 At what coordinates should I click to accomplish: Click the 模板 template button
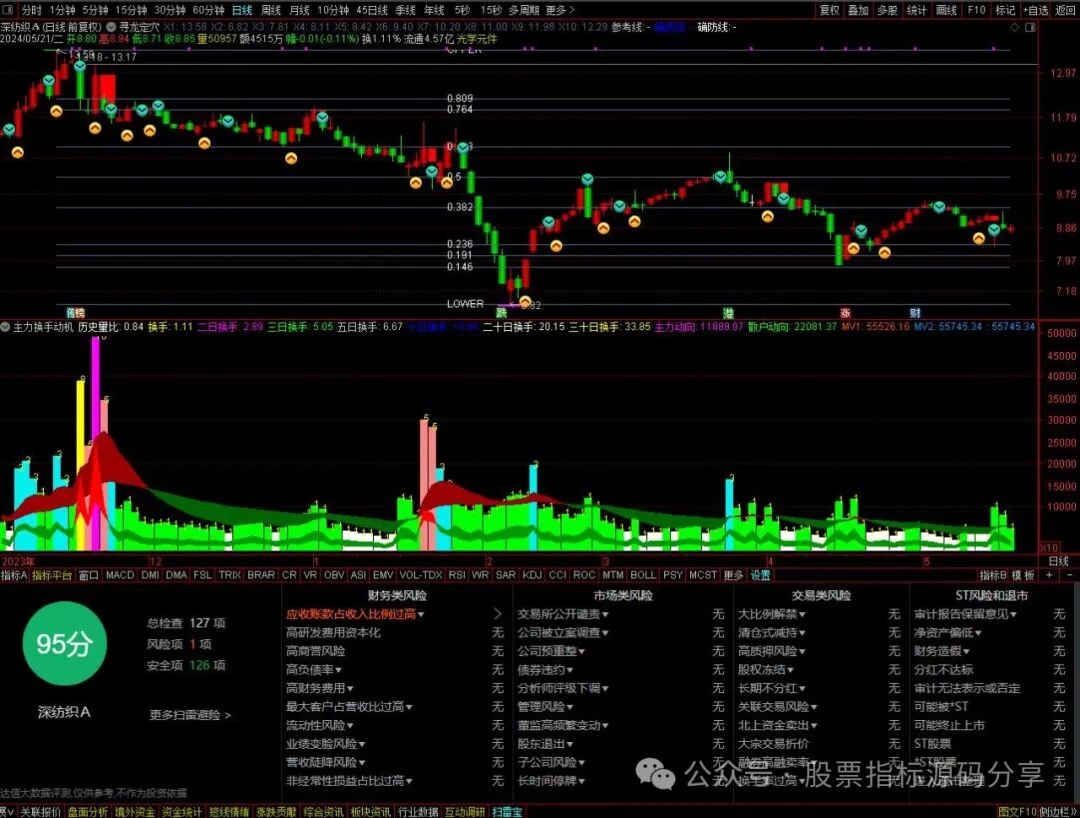(1024, 575)
